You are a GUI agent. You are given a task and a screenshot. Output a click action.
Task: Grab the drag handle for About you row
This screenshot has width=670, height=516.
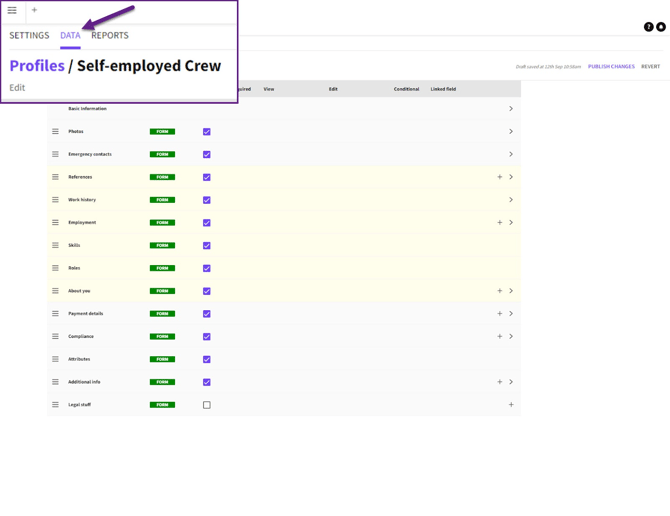point(56,291)
